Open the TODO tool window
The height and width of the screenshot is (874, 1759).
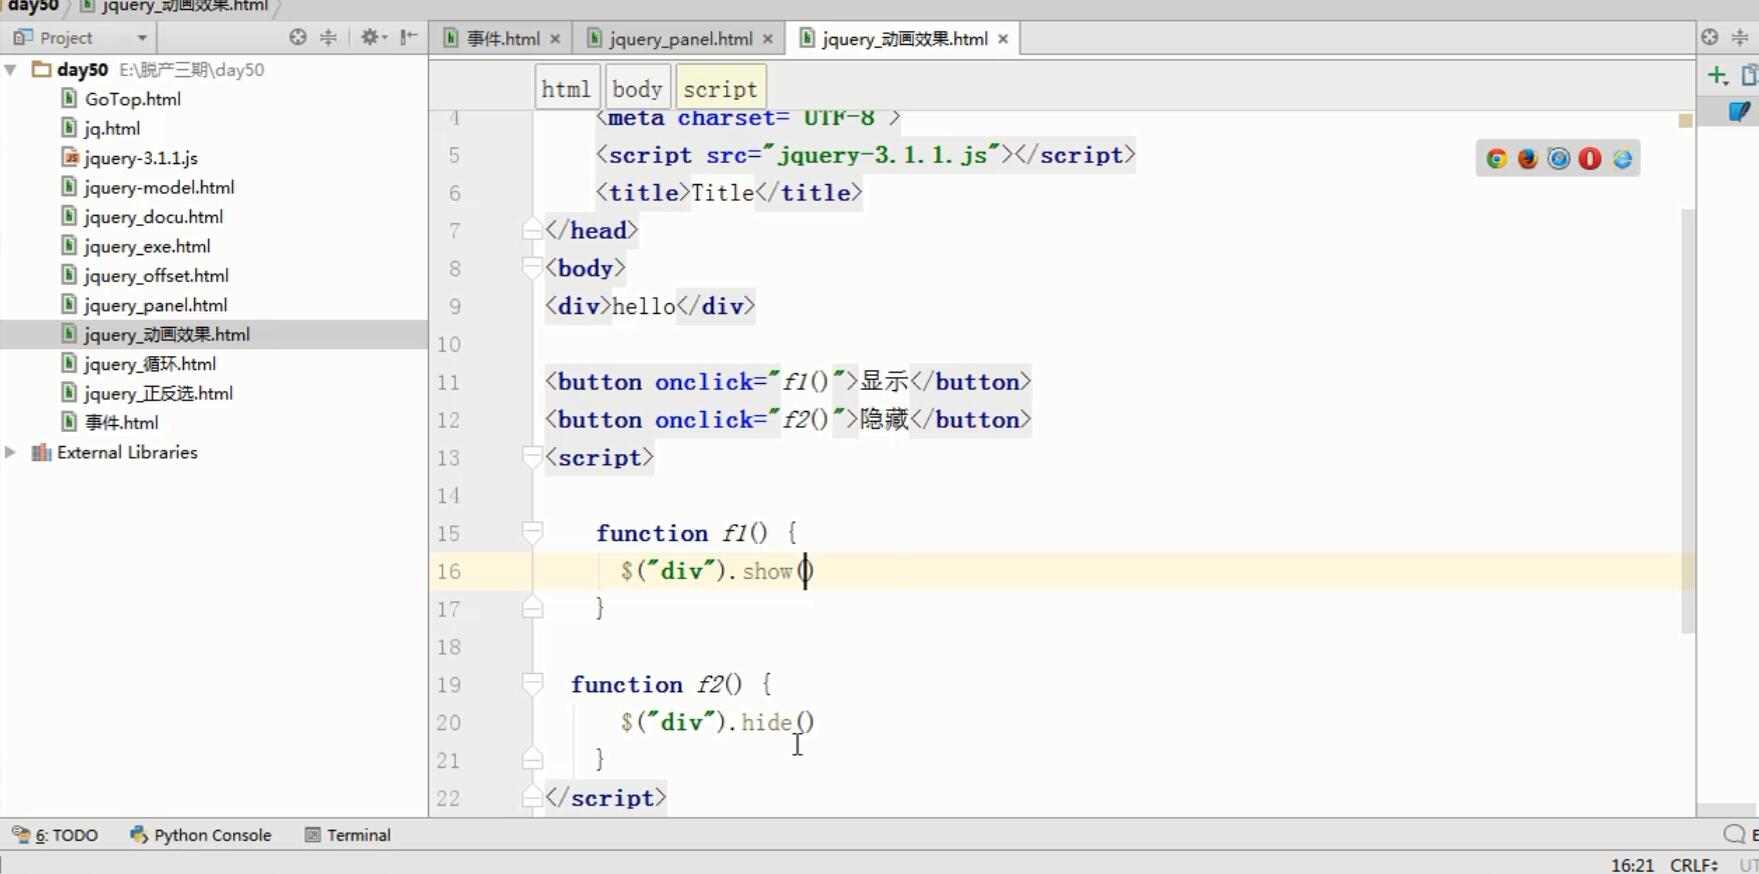pyautogui.click(x=55, y=835)
